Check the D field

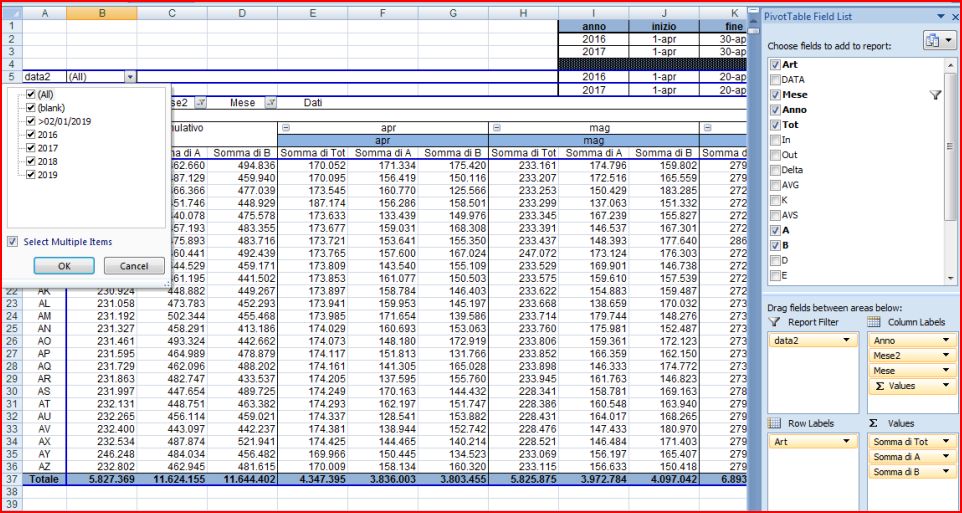775,260
